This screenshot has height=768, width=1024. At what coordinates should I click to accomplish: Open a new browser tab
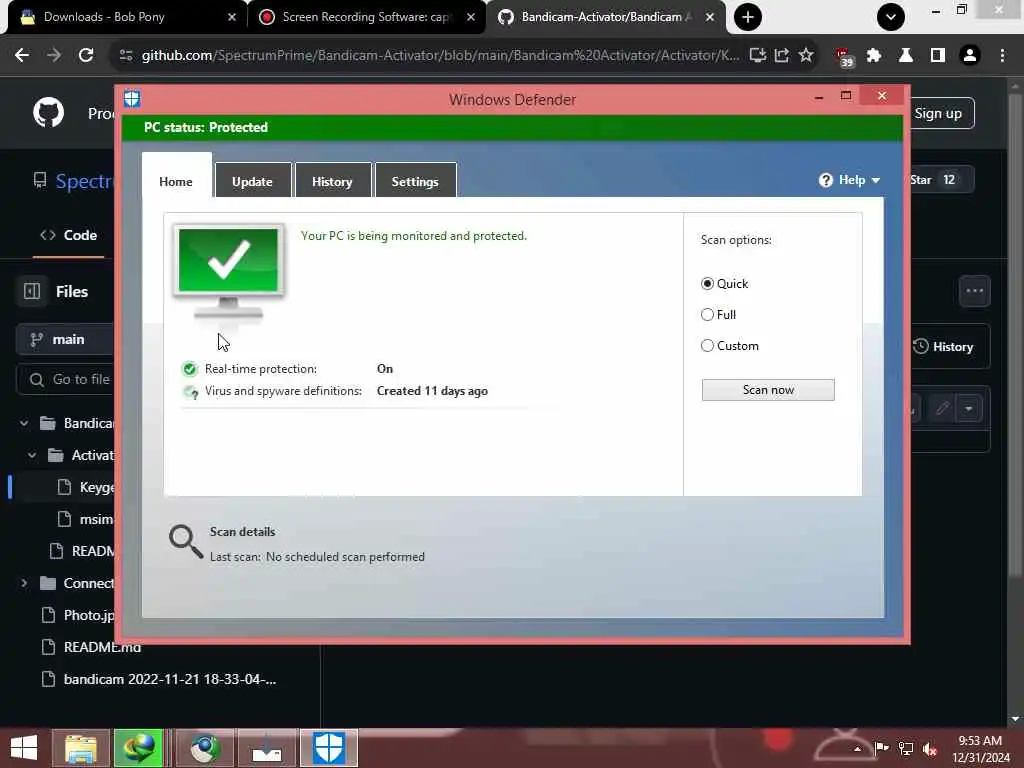click(748, 17)
